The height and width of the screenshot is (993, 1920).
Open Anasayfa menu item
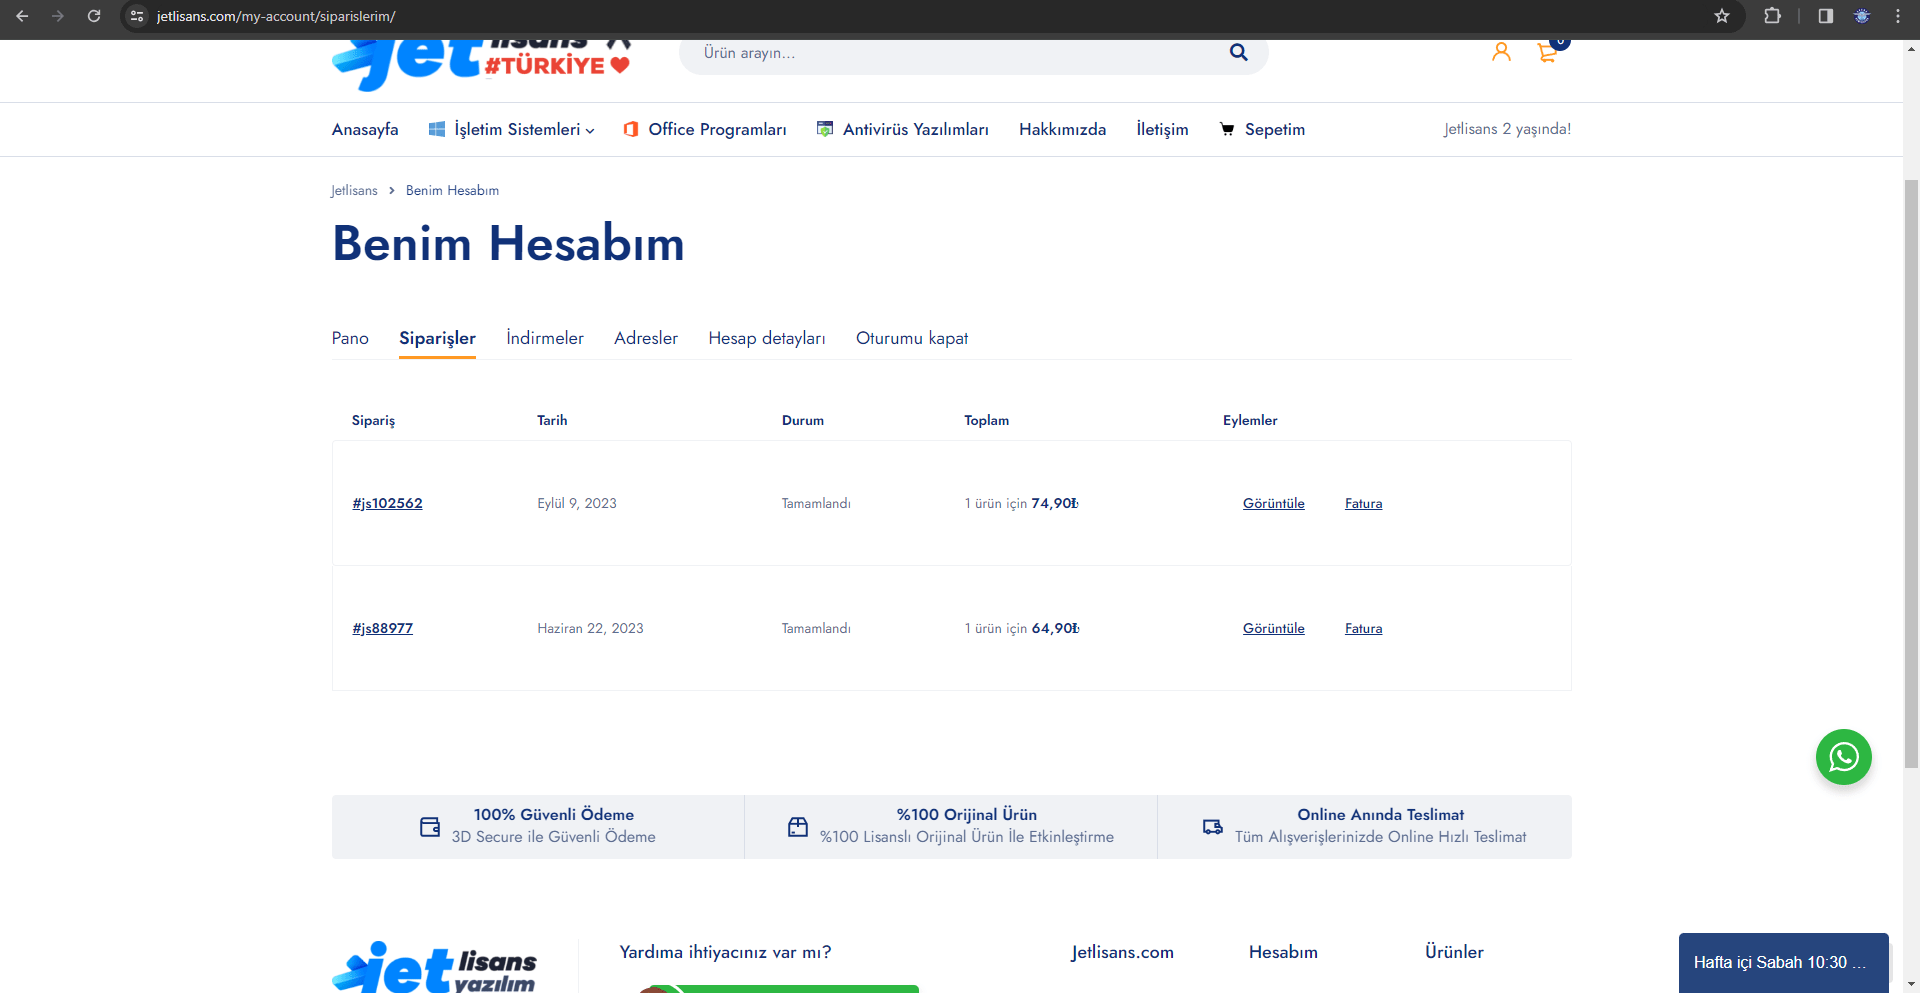[x=365, y=129]
